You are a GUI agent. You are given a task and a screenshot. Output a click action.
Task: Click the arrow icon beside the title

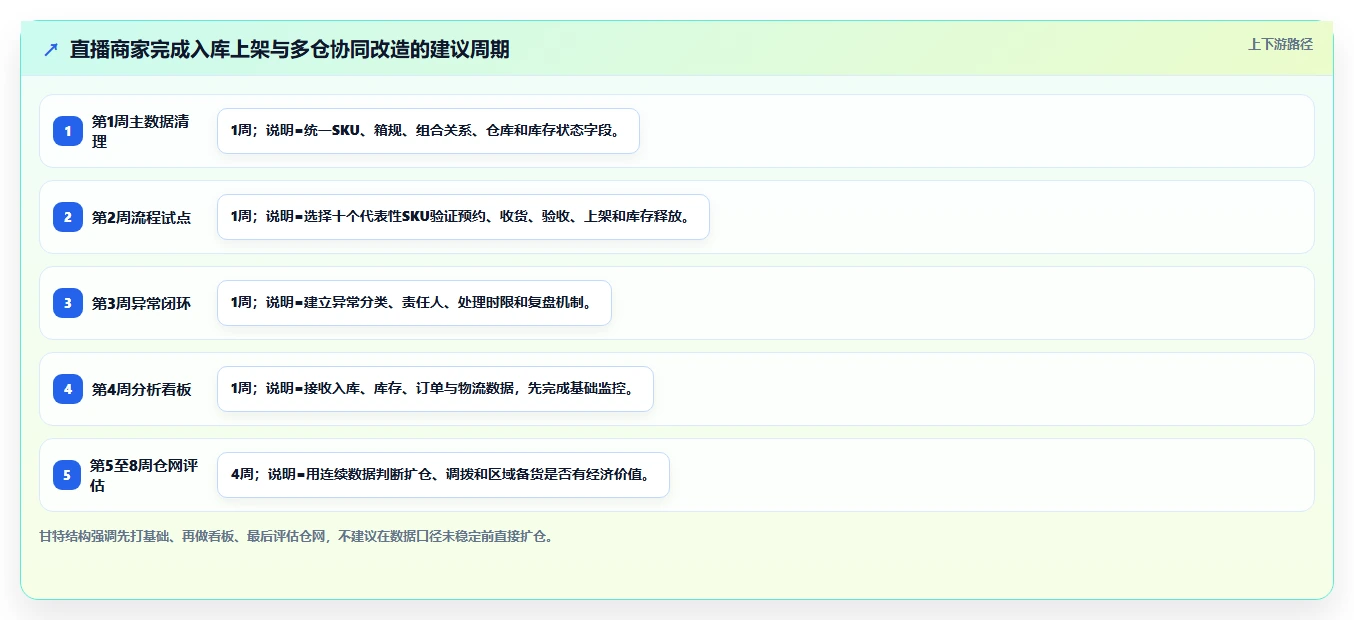pyautogui.click(x=51, y=49)
